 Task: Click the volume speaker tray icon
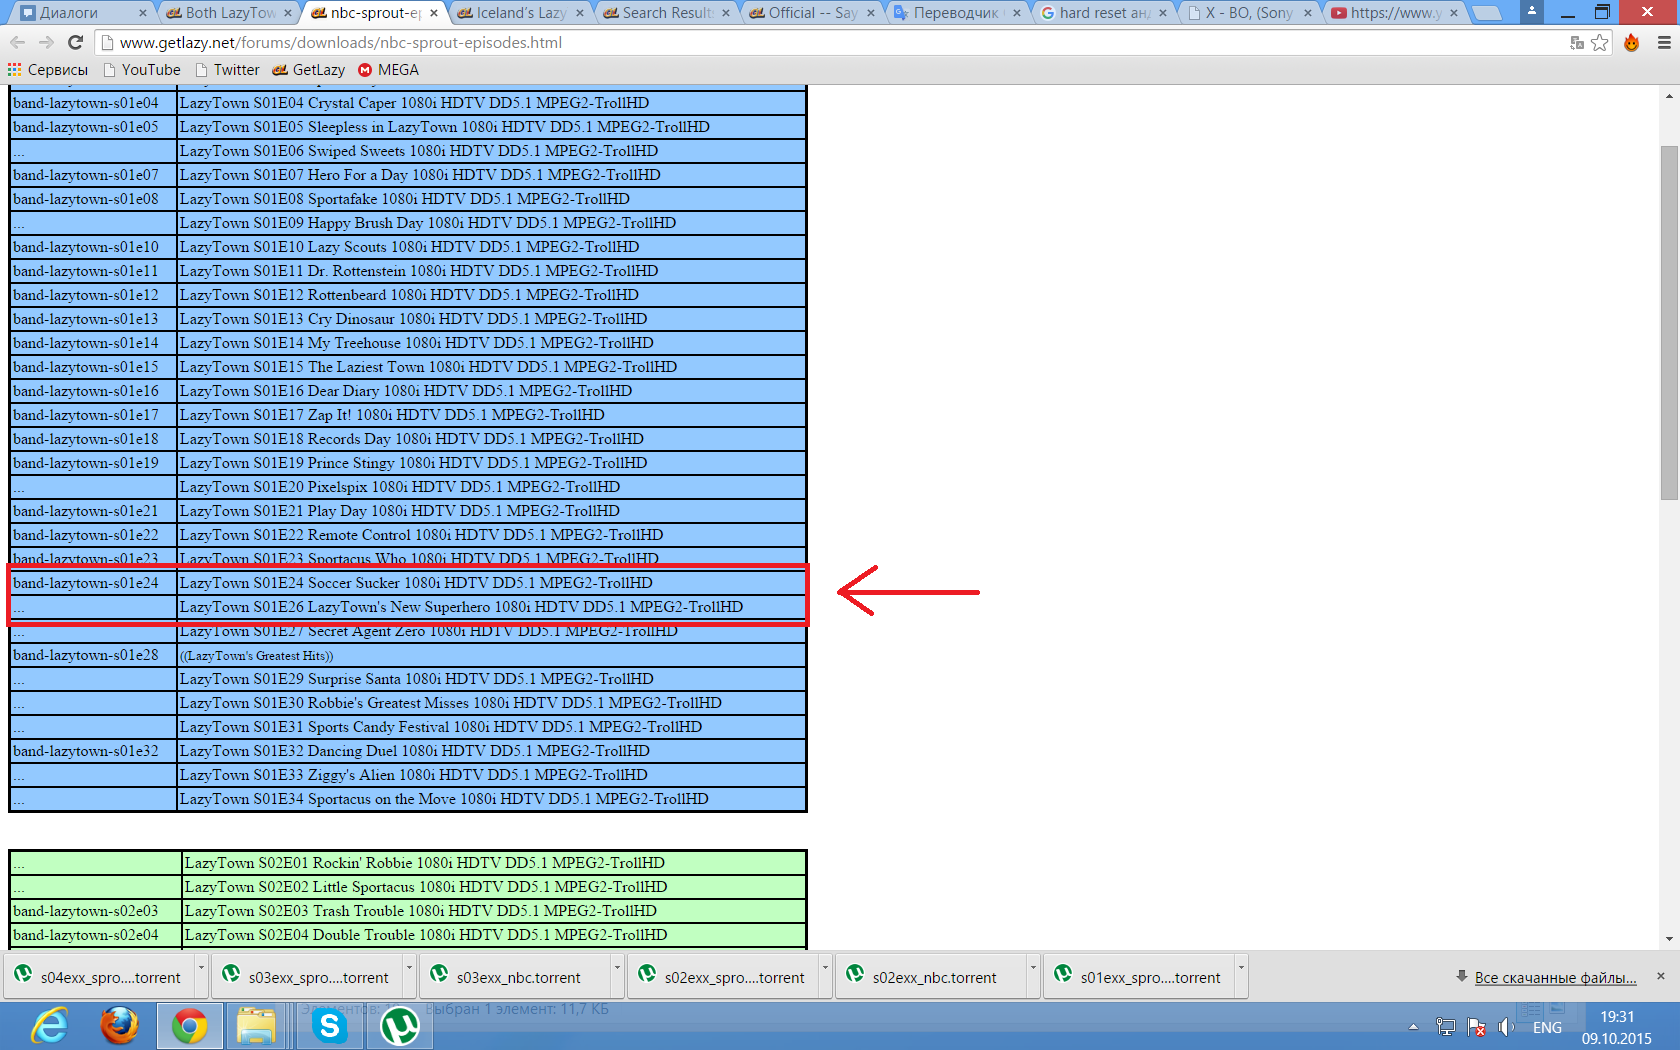(x=1505, y=1027)
